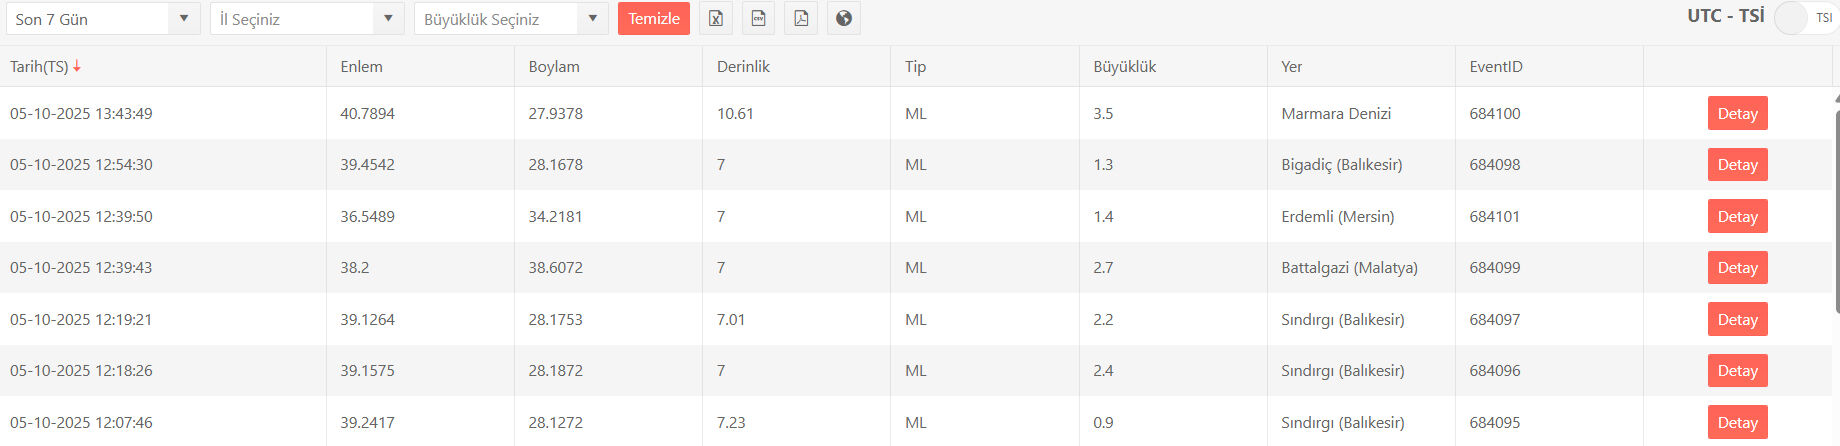Expand the İl Seçiniz province dropdown
The image size is (1840, 446).
click(306, 19)
